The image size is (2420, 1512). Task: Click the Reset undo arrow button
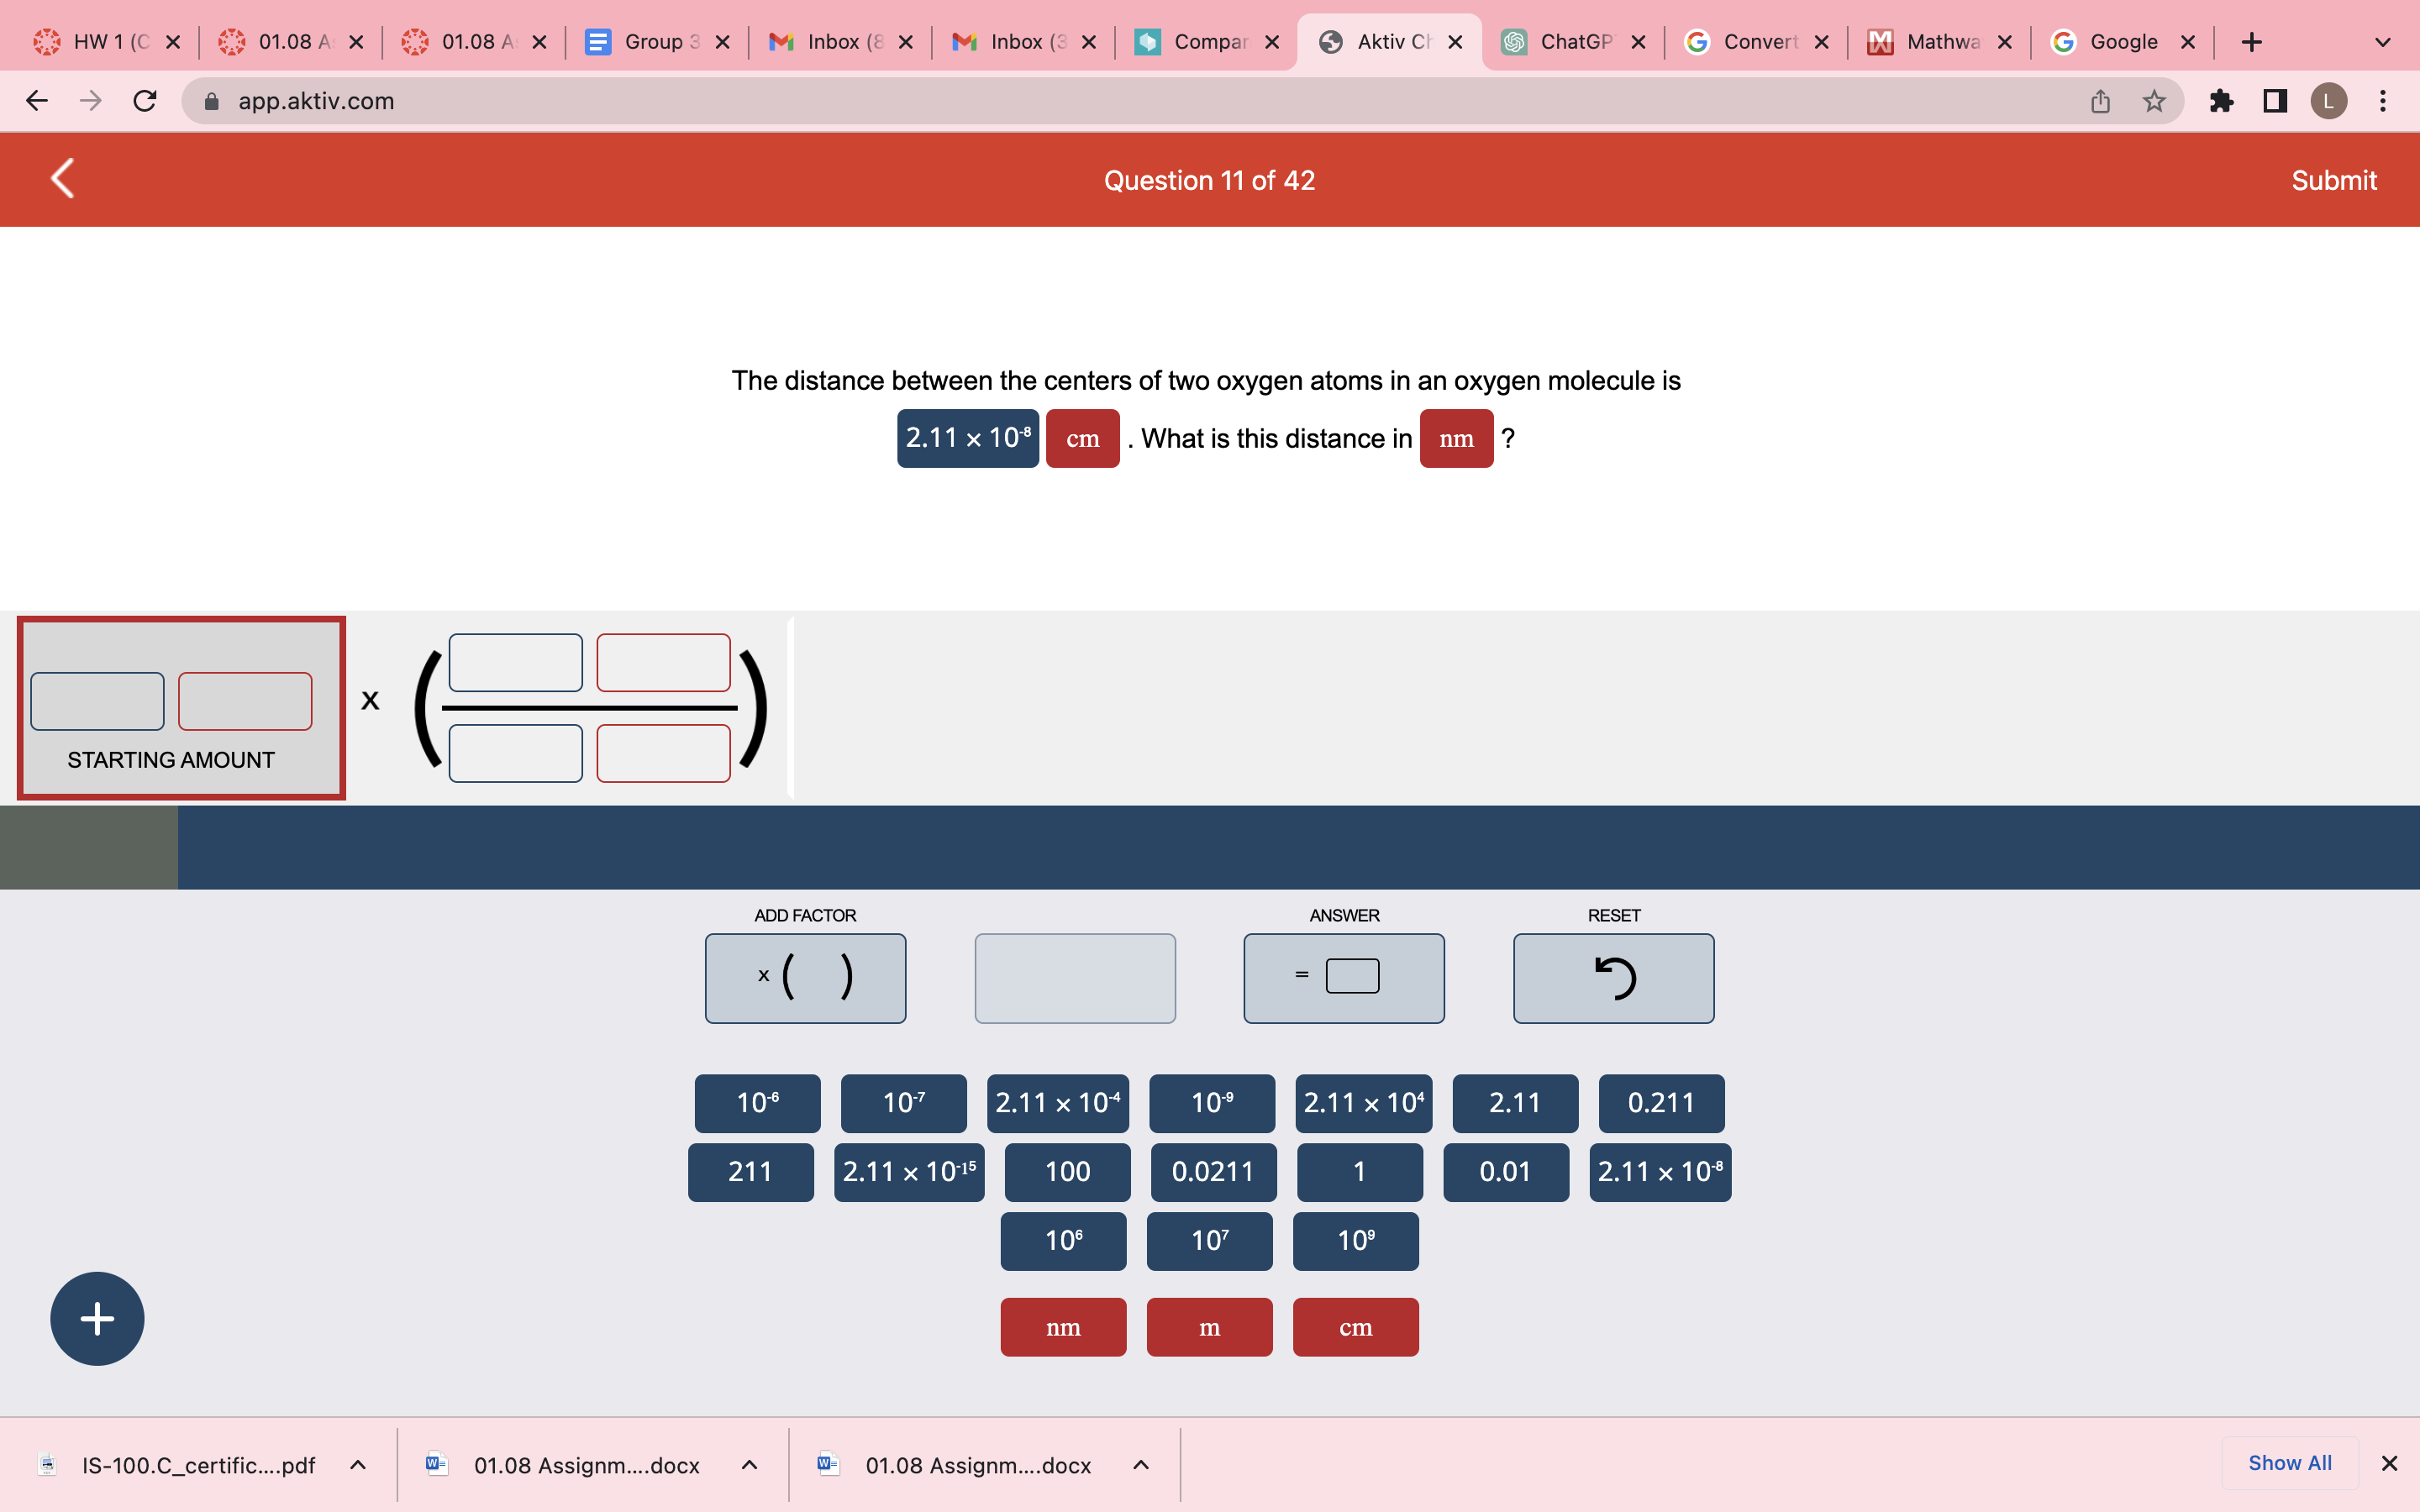1612,978
